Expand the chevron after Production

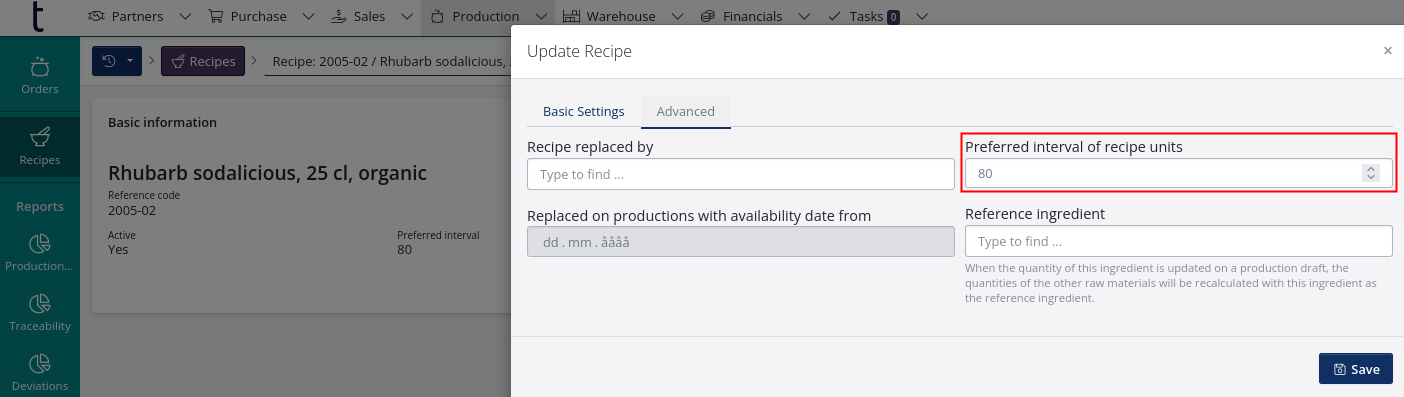tap(540, 17)
